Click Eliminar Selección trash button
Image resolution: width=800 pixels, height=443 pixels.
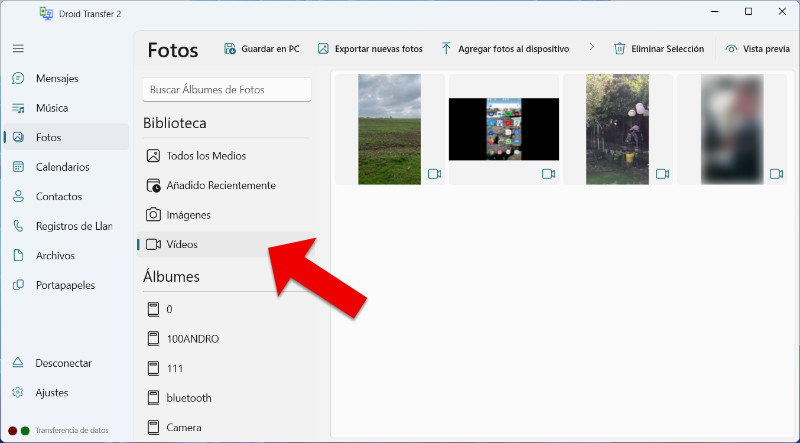click(x=659, y=49)
